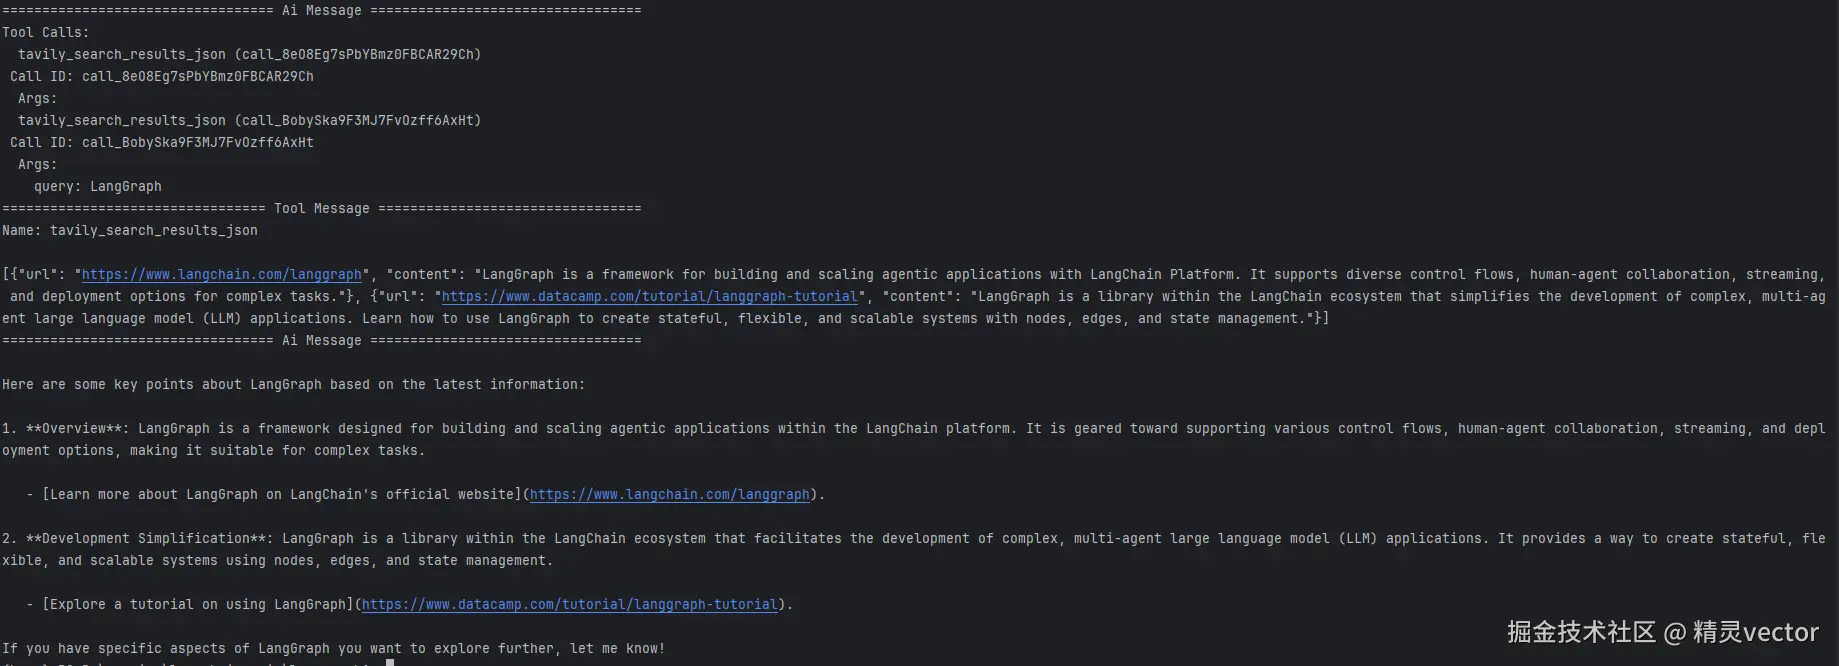The image size is (1839, 666).
Task: Click the first 'Ai Message' separator header
Action: (321, 11)
